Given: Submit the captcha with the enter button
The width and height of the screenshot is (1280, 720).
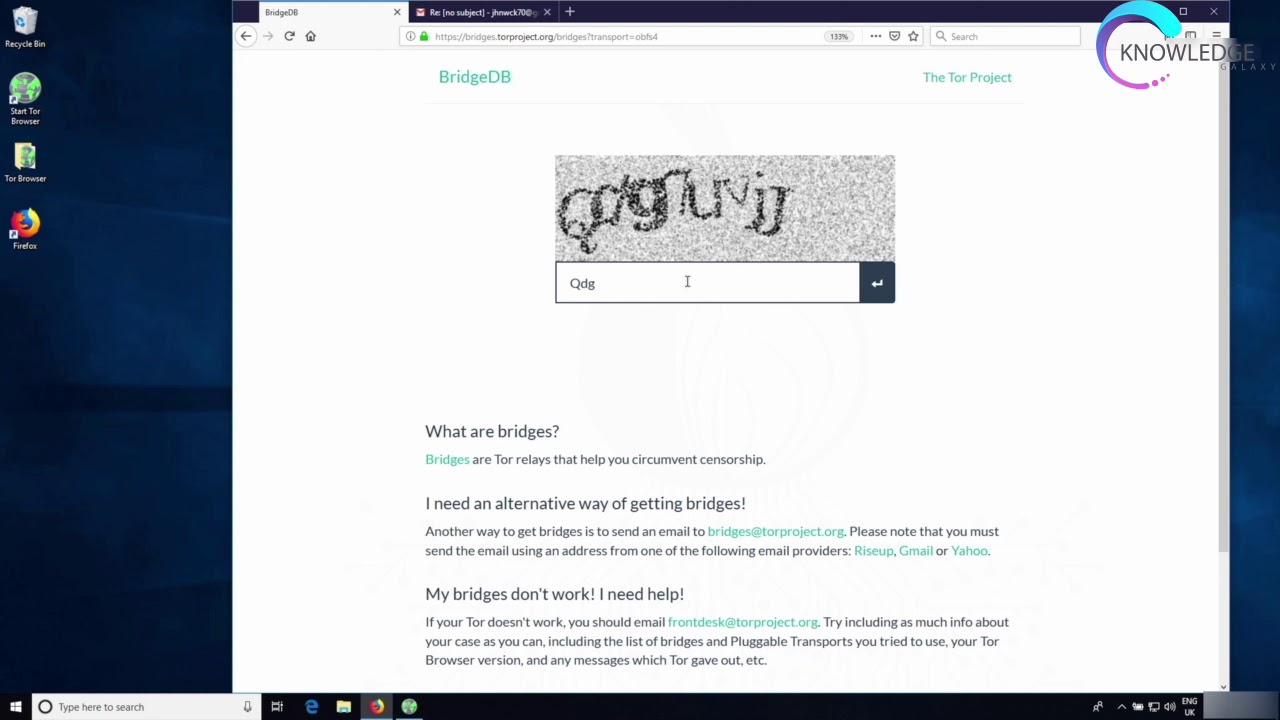Looking at the screenshot, I should (x=877, y=283).
